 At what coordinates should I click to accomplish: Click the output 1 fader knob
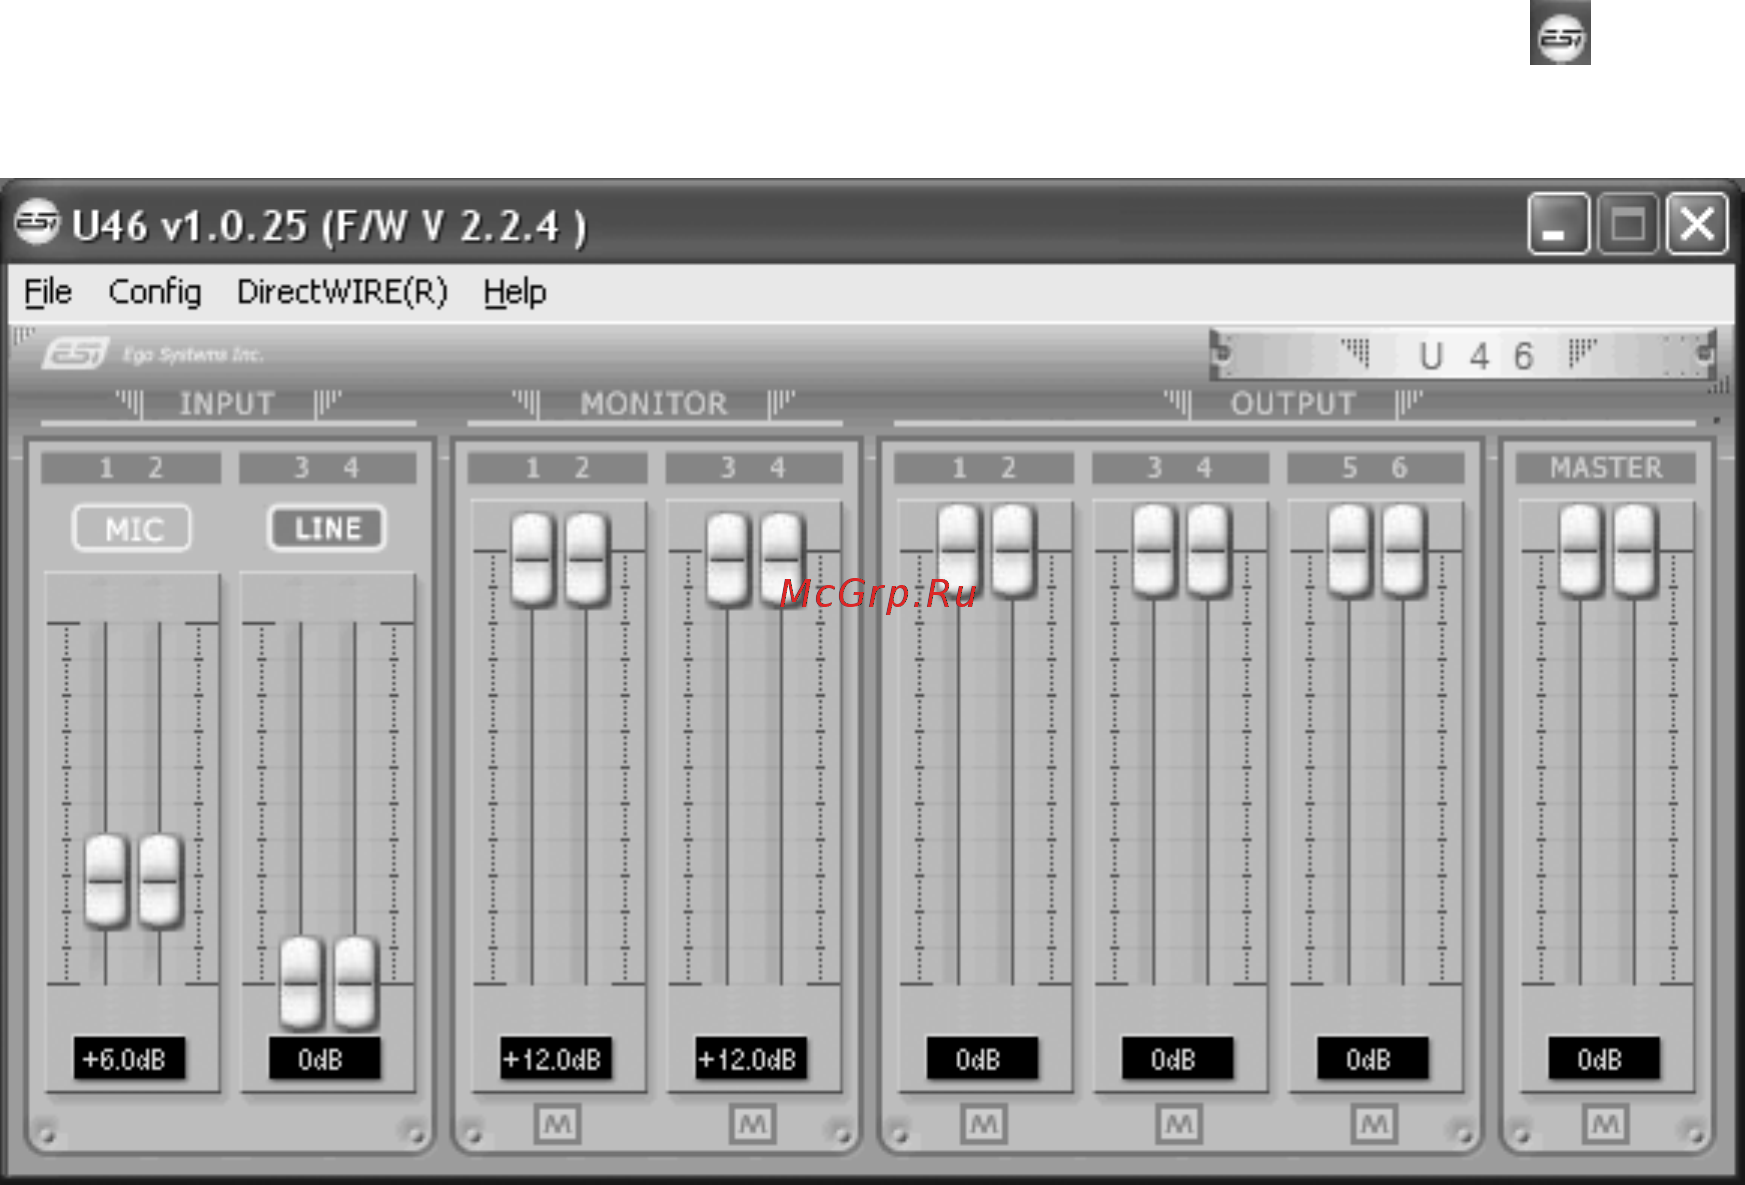(958, 551)
